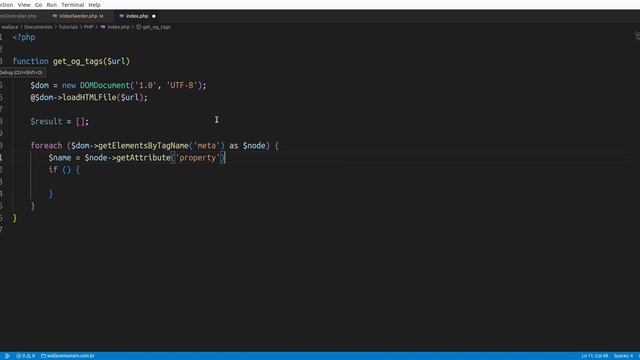Click the yellow closing brace of the function

(x=15, y=218)
